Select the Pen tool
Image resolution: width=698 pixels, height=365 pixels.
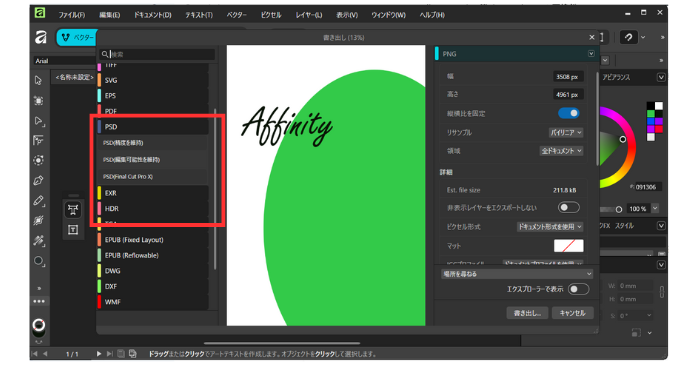pyautogui.click(x=38, y=180)
